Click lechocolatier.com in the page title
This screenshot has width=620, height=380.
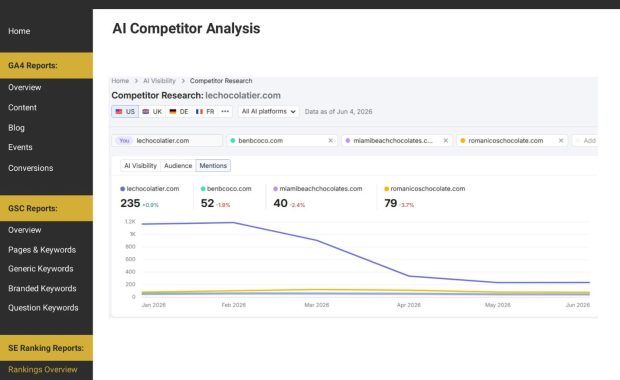tap(243, 95)
